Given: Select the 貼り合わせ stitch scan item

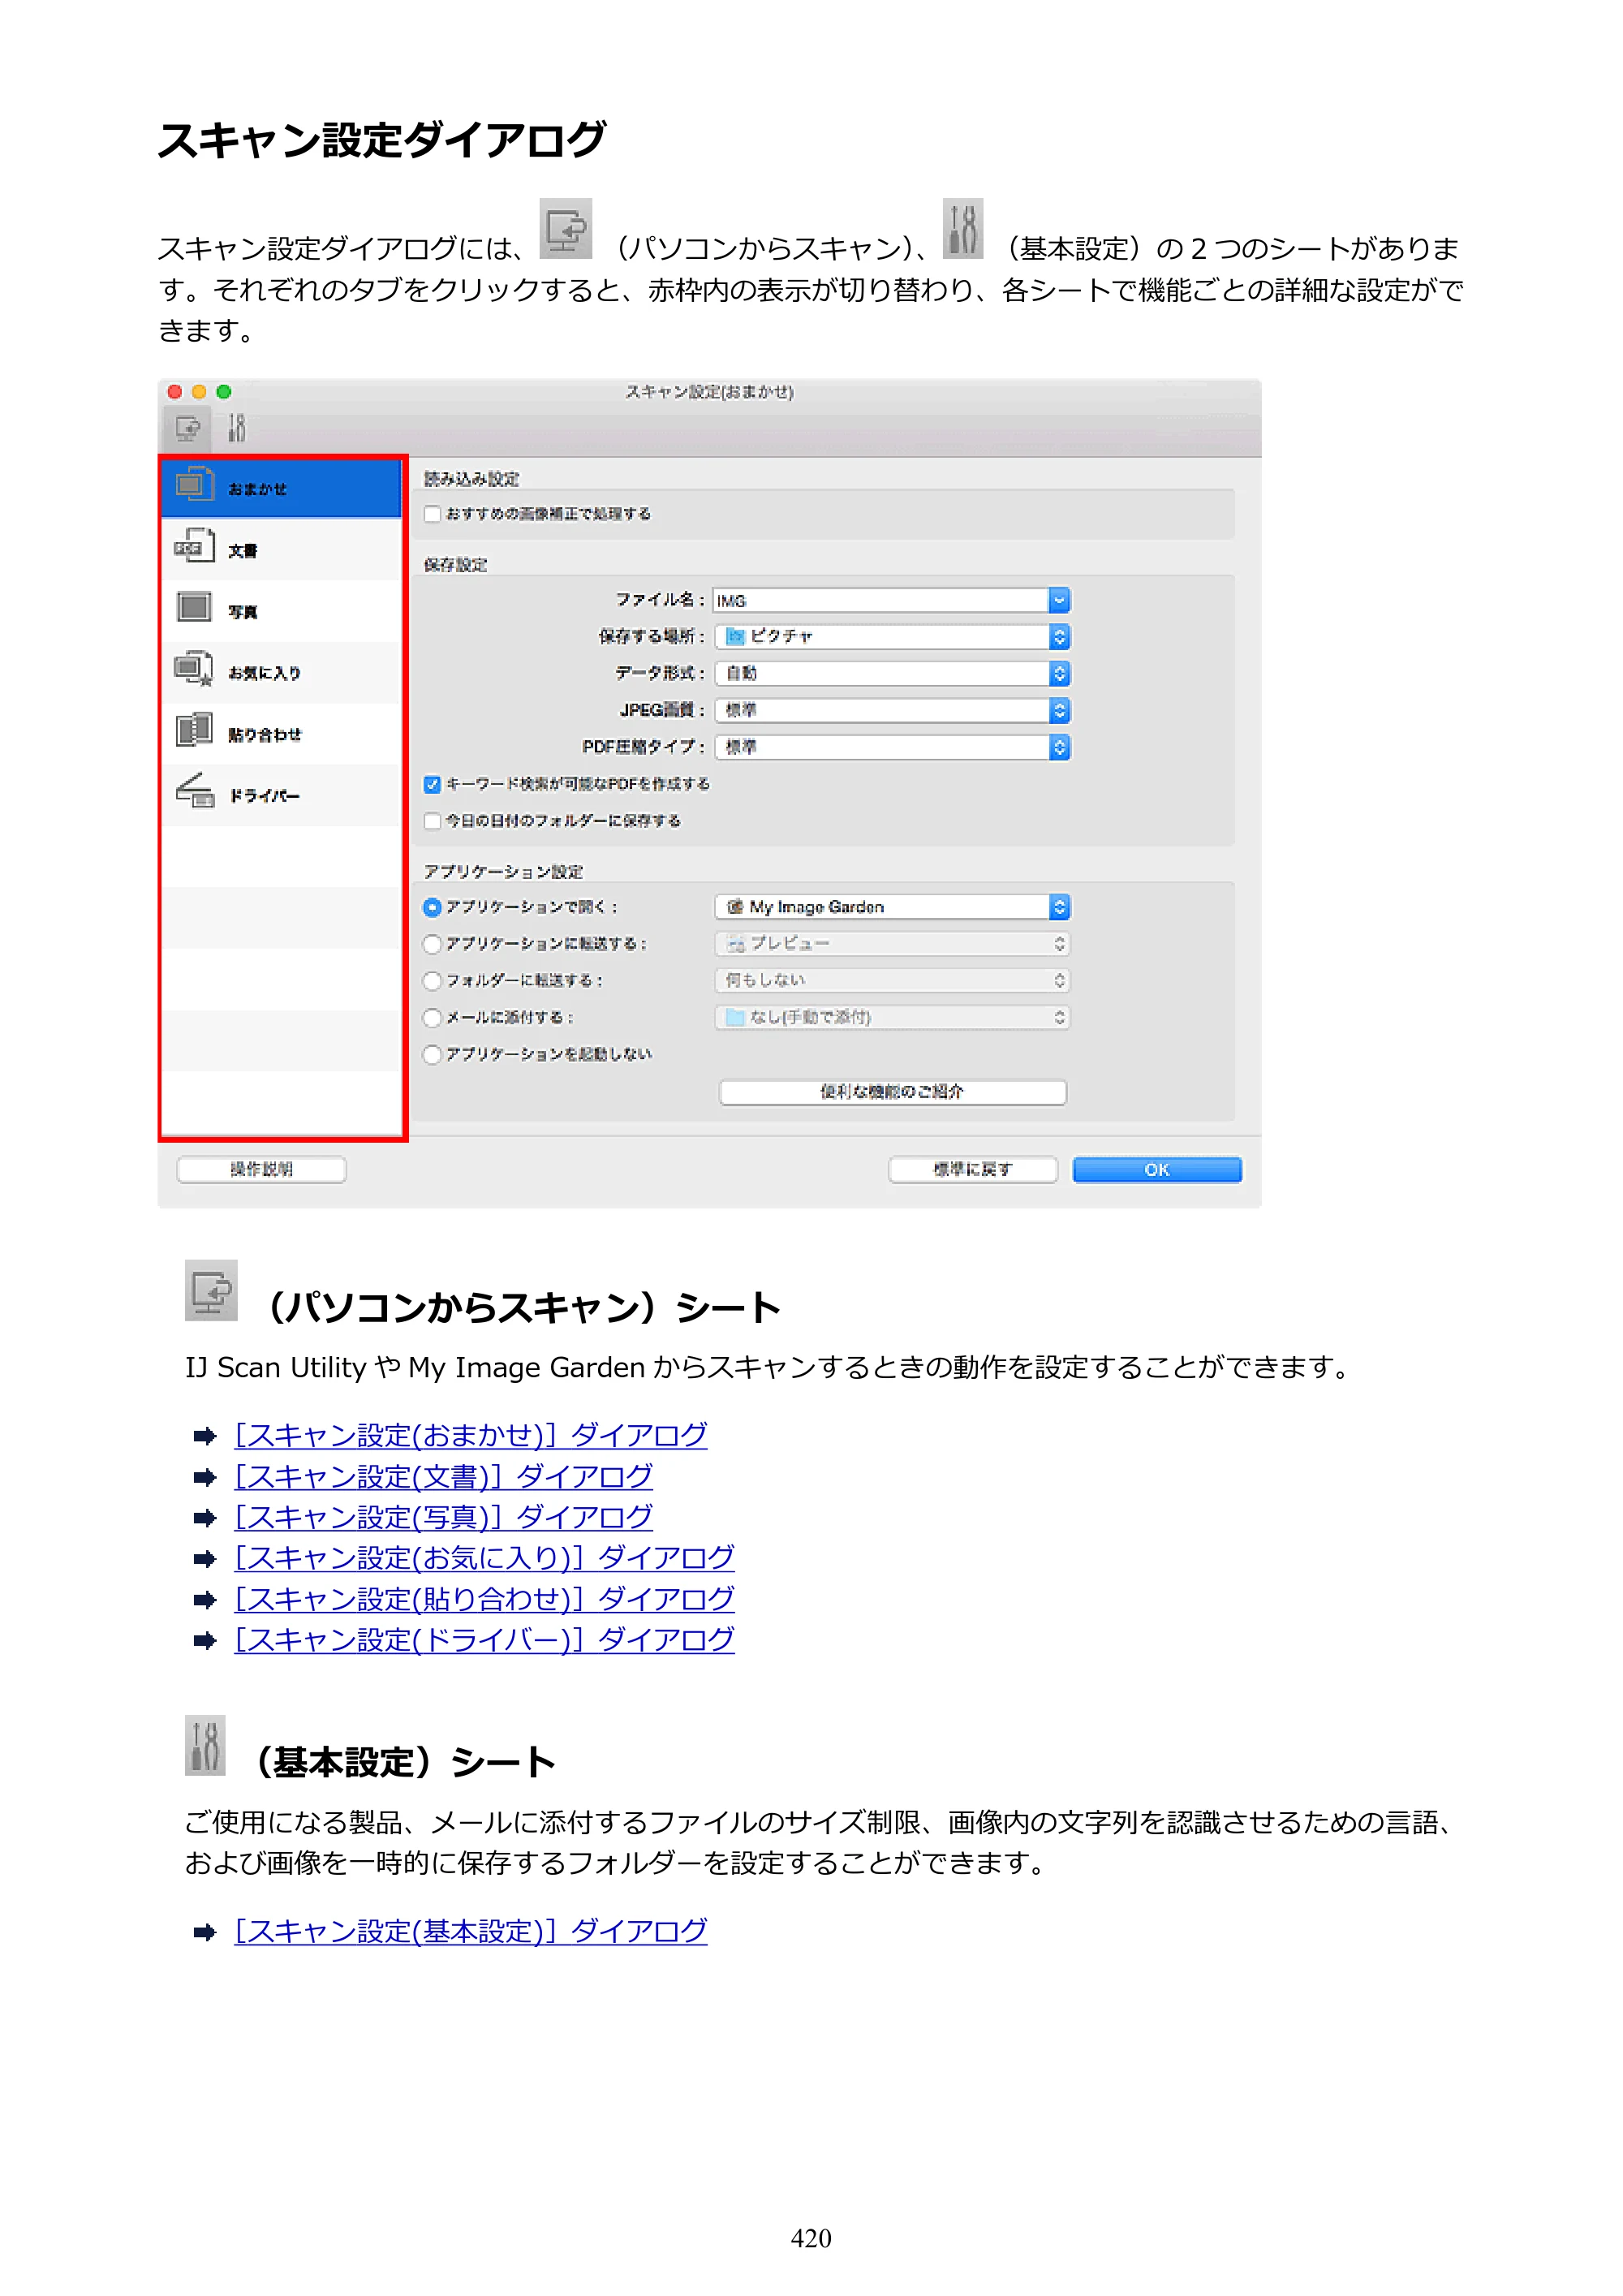Looking at the screenshot, I should tap(282, 734).
